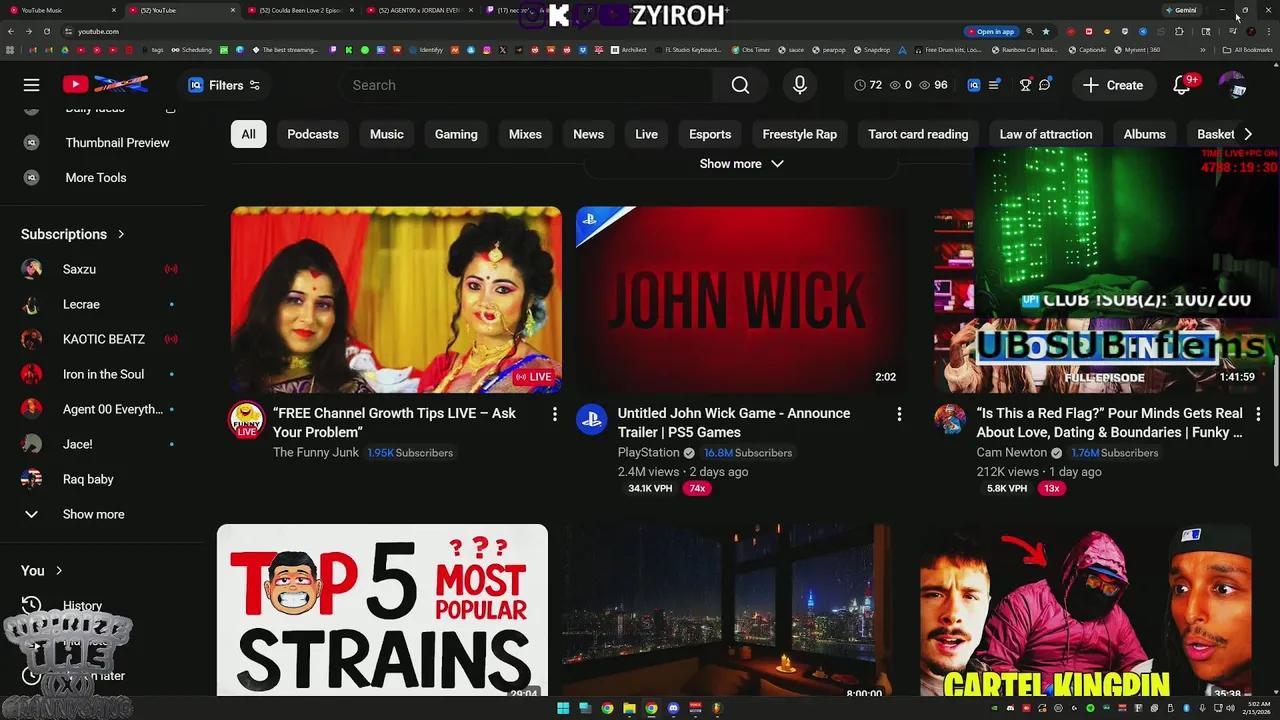Viewport: 1280px width, 720px height.
Task: Open the trophy achievements icon
Action: [1025, 85]
